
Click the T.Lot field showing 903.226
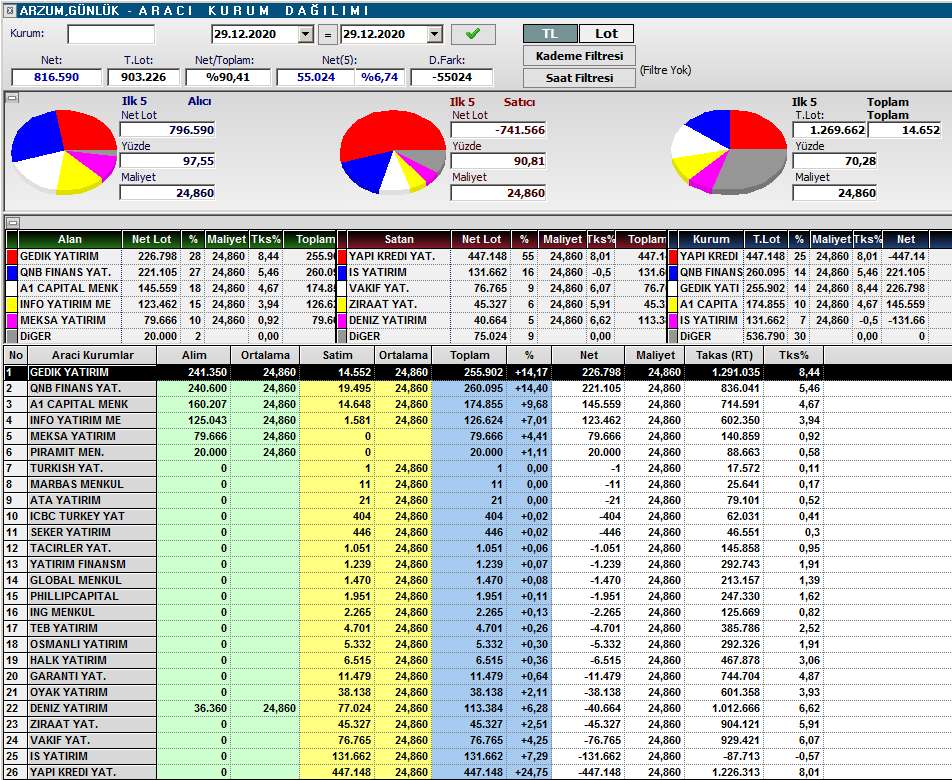(144, 77)
